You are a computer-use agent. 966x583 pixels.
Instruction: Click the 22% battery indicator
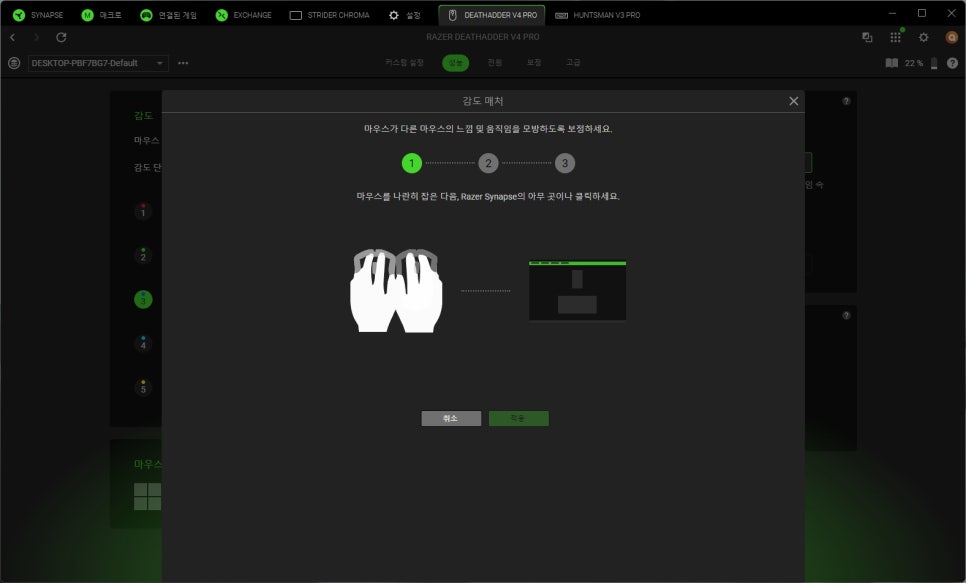pos(920,63)
